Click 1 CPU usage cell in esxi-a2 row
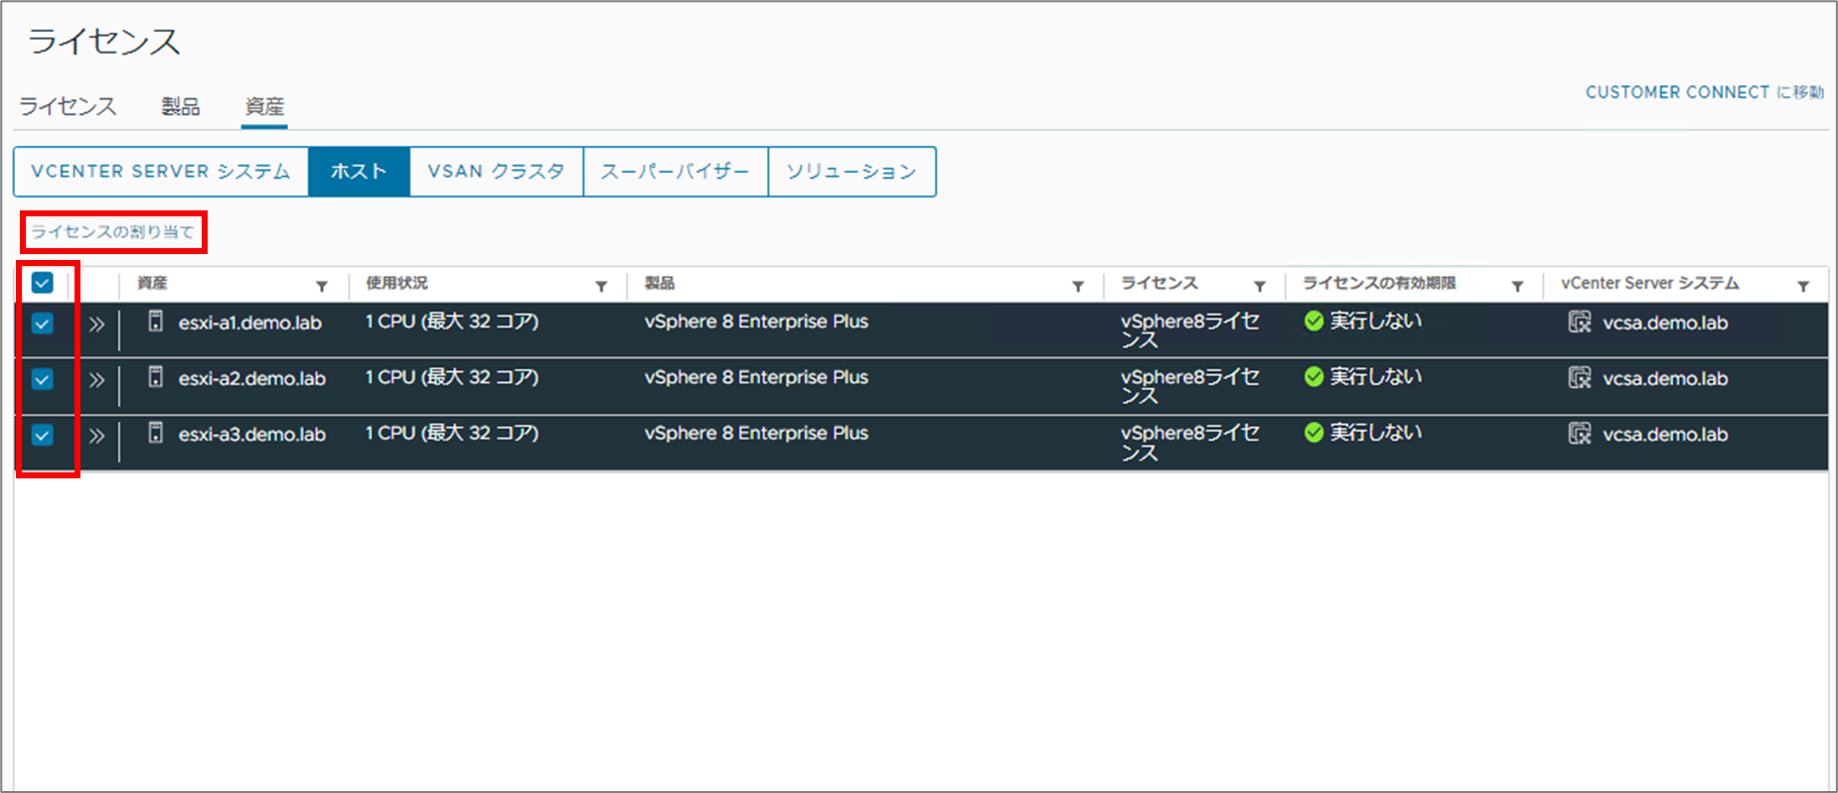The width and height of the screenshot is (1838, 793). click(452, 378)
